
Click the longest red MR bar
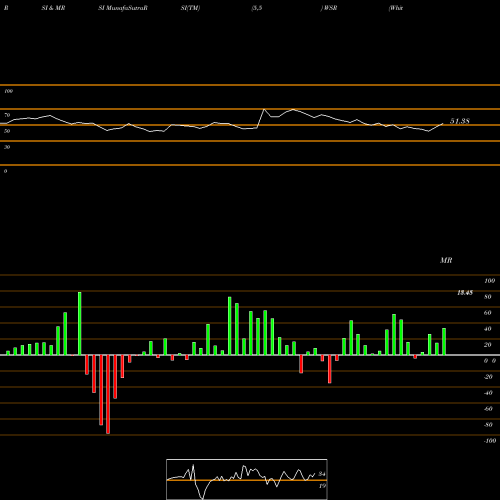108,394
